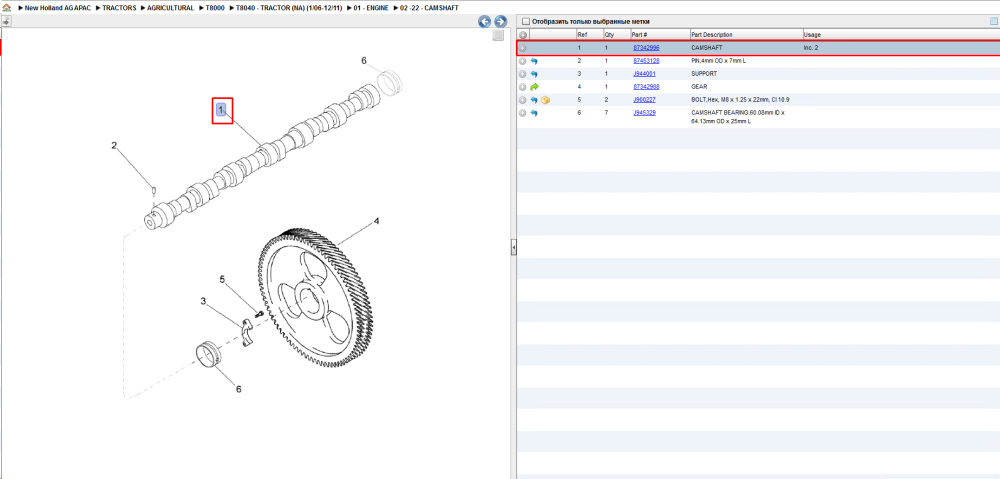The image size is (1000, 479).
Task: Click the Qty column header
Action: point(616,34)
